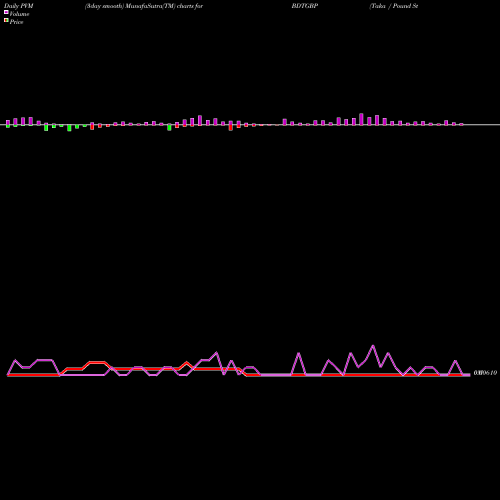The image size is (500, 500).
Task: Select the Volume legend label
Action: click(x=19, y=14)
